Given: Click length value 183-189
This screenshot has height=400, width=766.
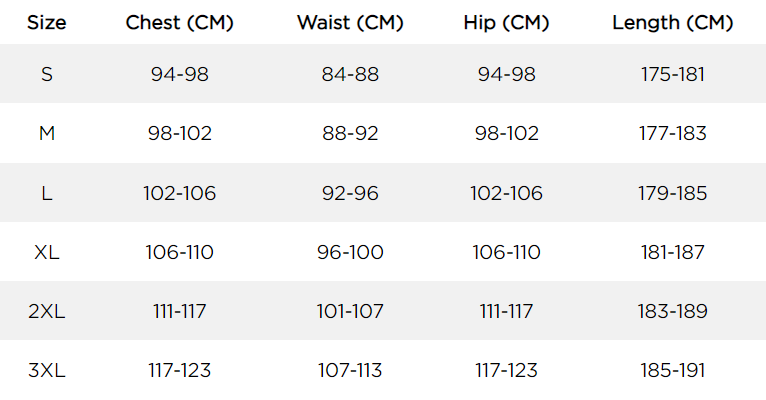Looking at the screenshot, I should (672, 311).
